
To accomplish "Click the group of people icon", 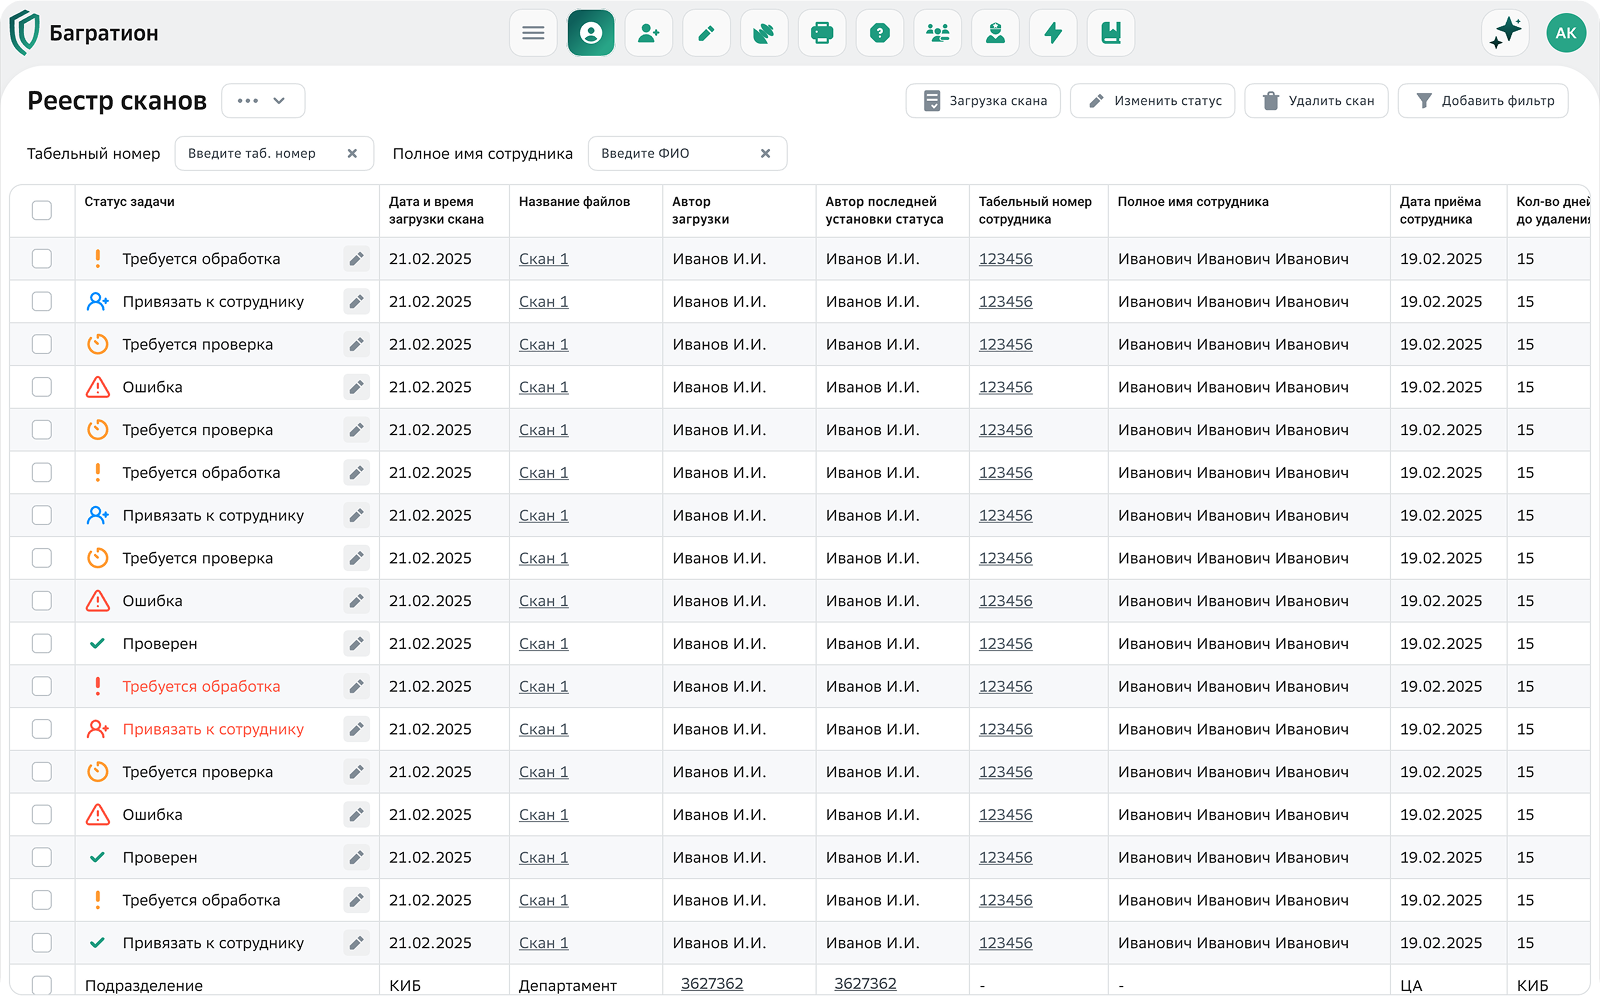I will click(x=938, y=33).
